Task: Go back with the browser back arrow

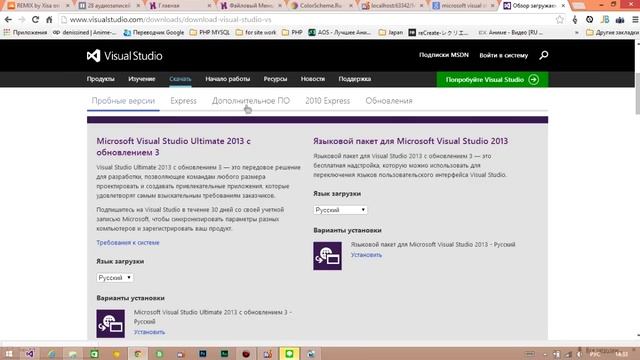Action: pos(8,19)
